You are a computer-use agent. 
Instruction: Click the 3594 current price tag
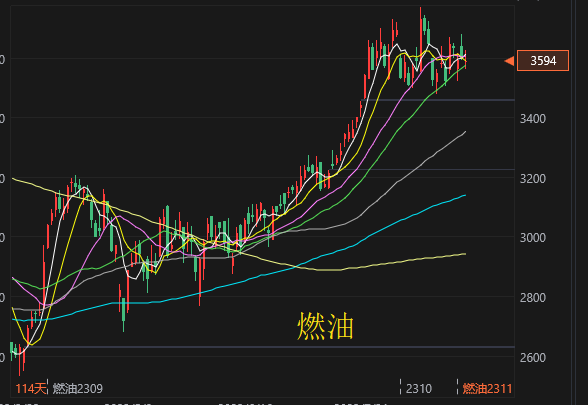(543, 60)
